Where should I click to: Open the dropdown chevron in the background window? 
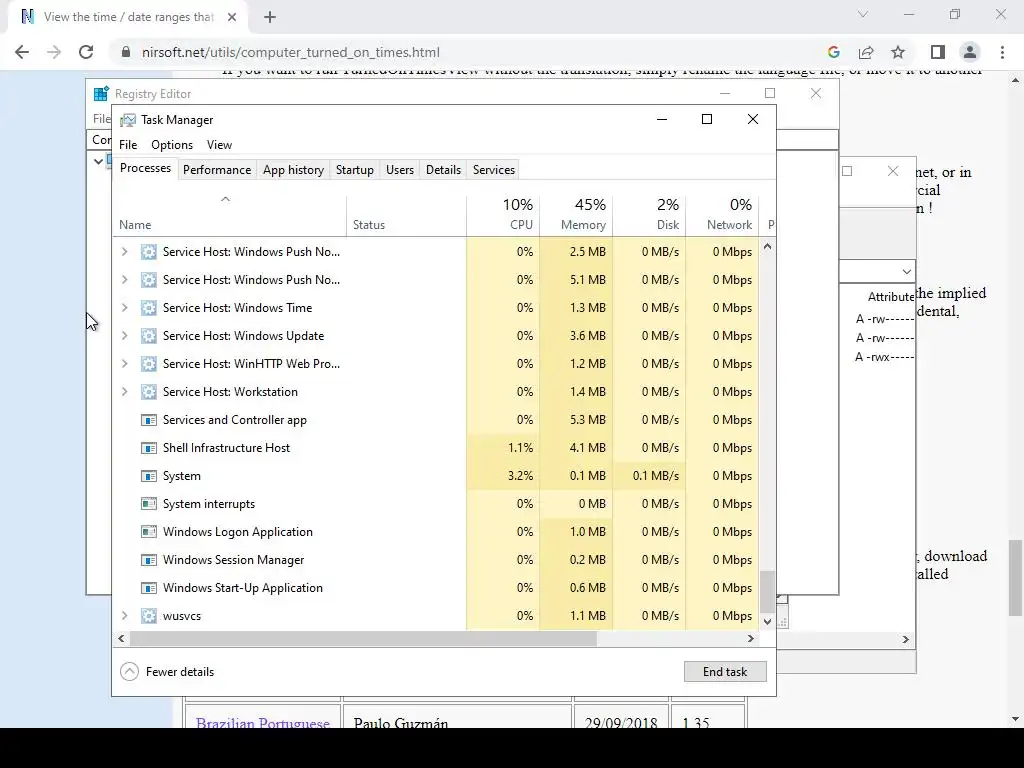pos(906,271)
